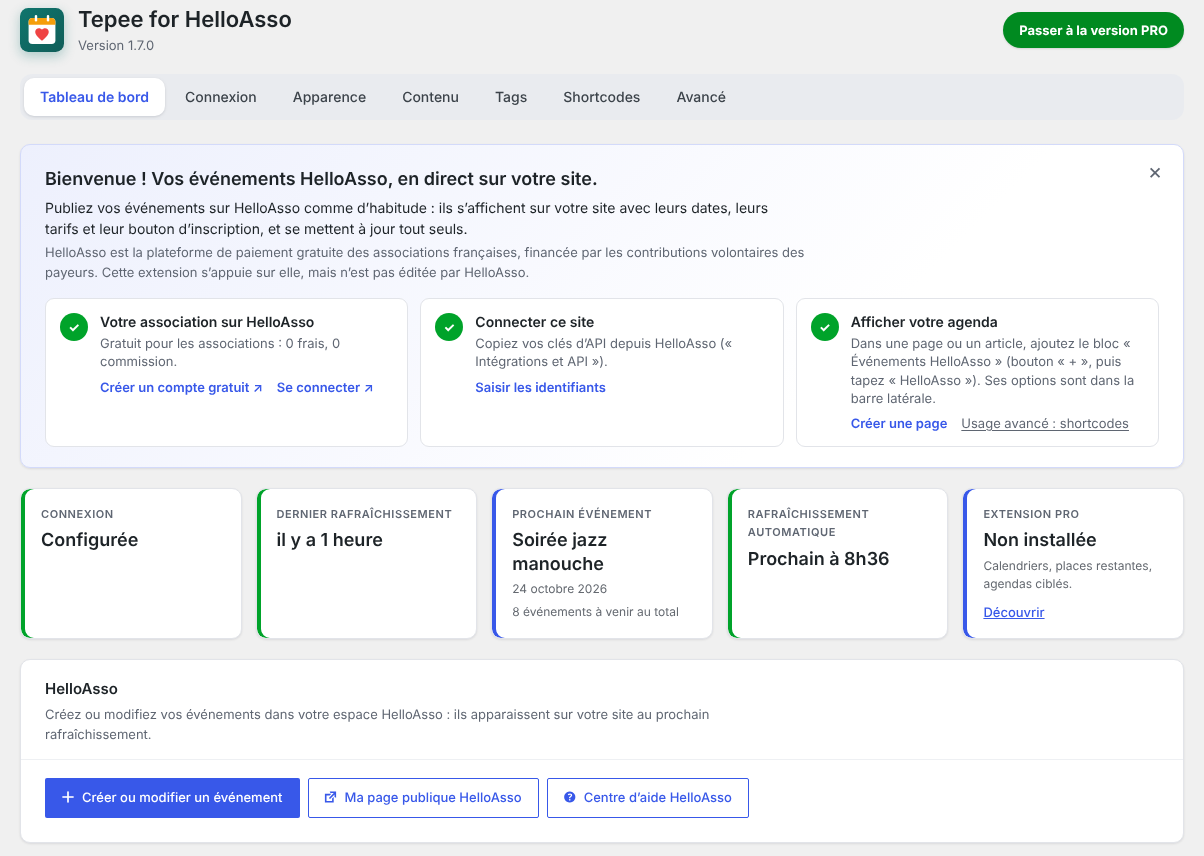Click 'Passer à la version PRO'
The height and width of the screenshot is (856, 1204).
click(1093, 30)
